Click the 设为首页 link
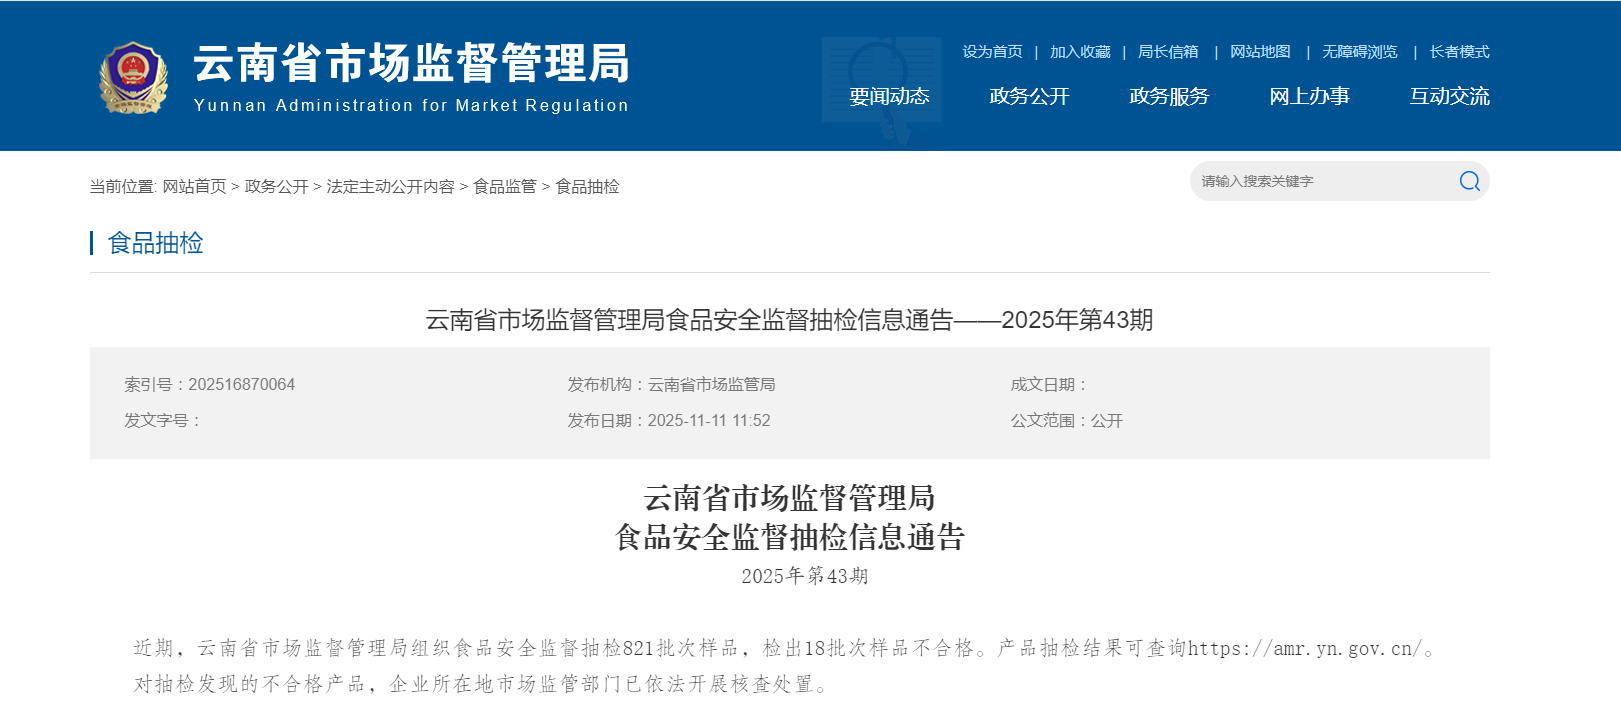This screenshot has height=711, width=1621. coord(992,52)
